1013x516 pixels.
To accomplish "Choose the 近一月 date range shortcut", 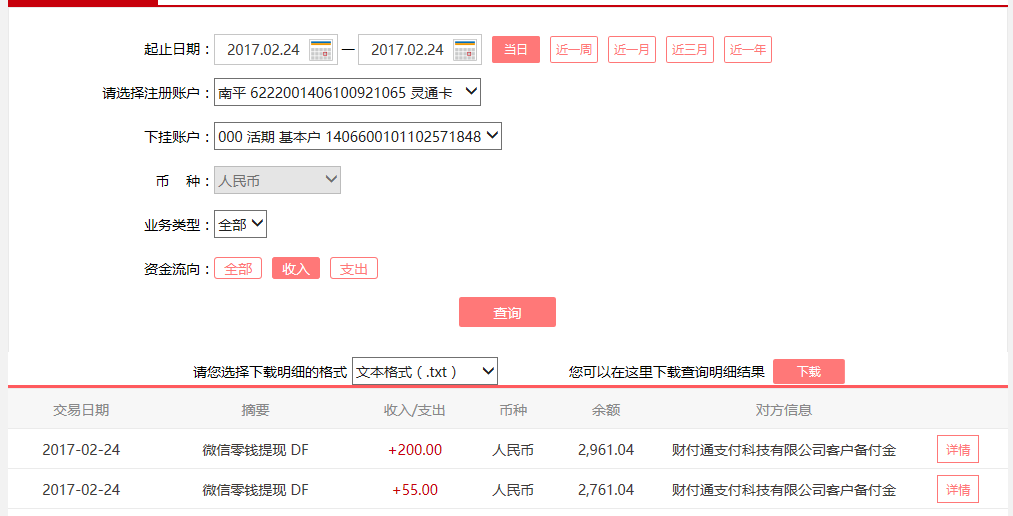I will 632,50.
